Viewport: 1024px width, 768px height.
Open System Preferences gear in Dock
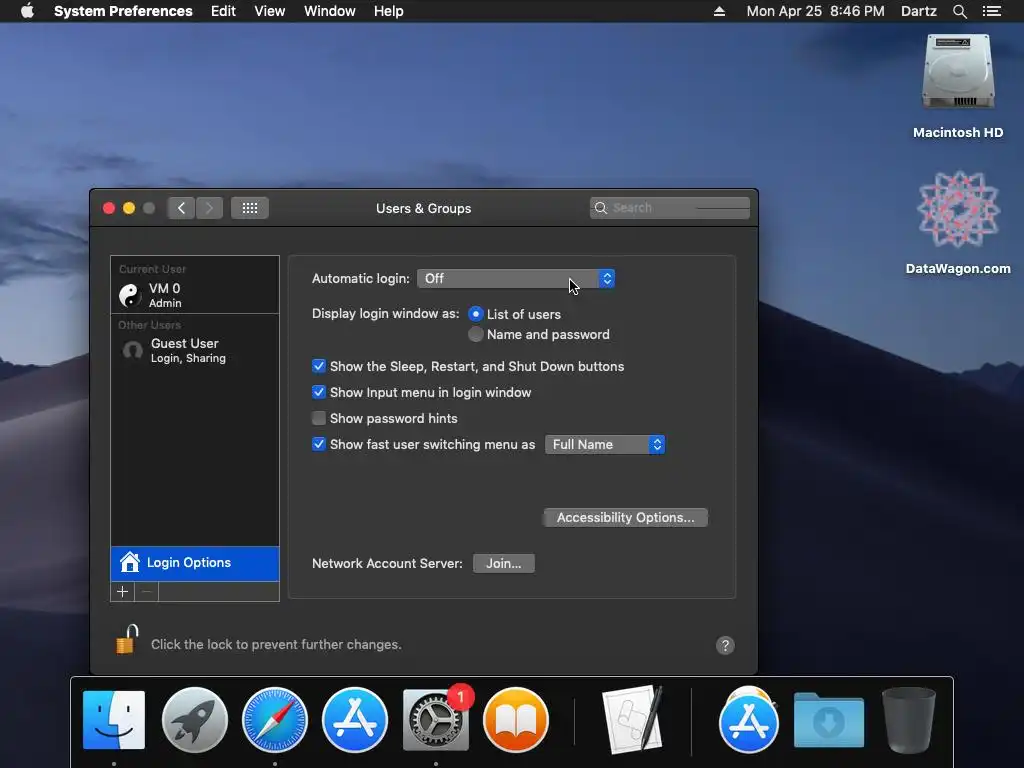pos(436,720)
